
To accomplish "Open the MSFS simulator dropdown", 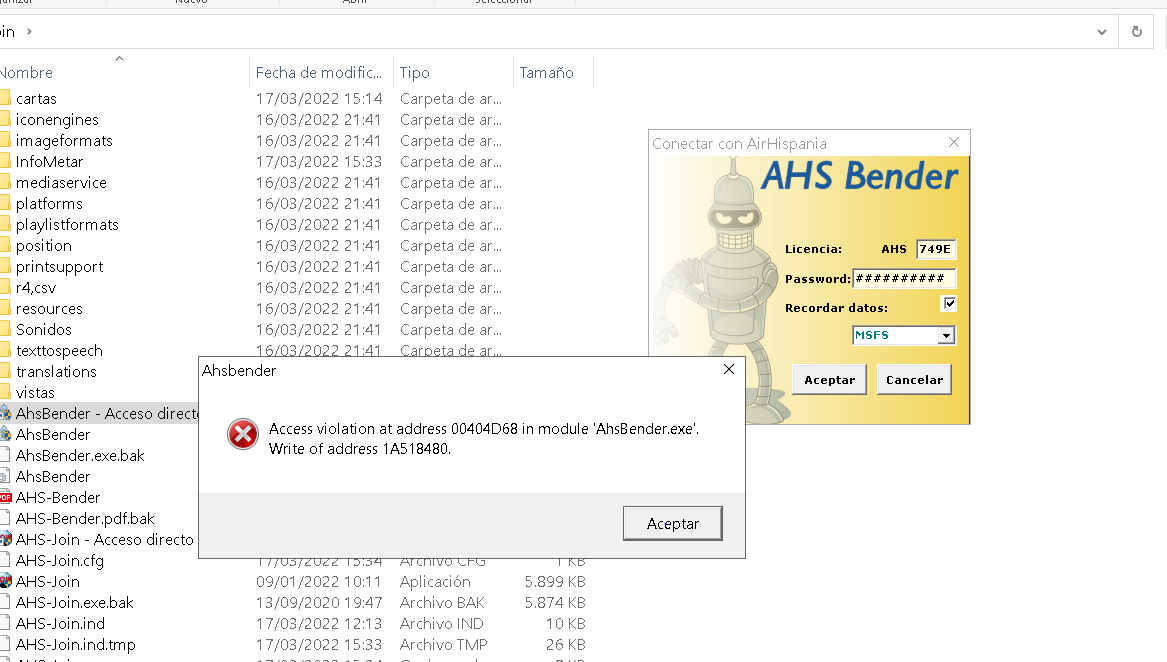I will [x=945, y=336].
